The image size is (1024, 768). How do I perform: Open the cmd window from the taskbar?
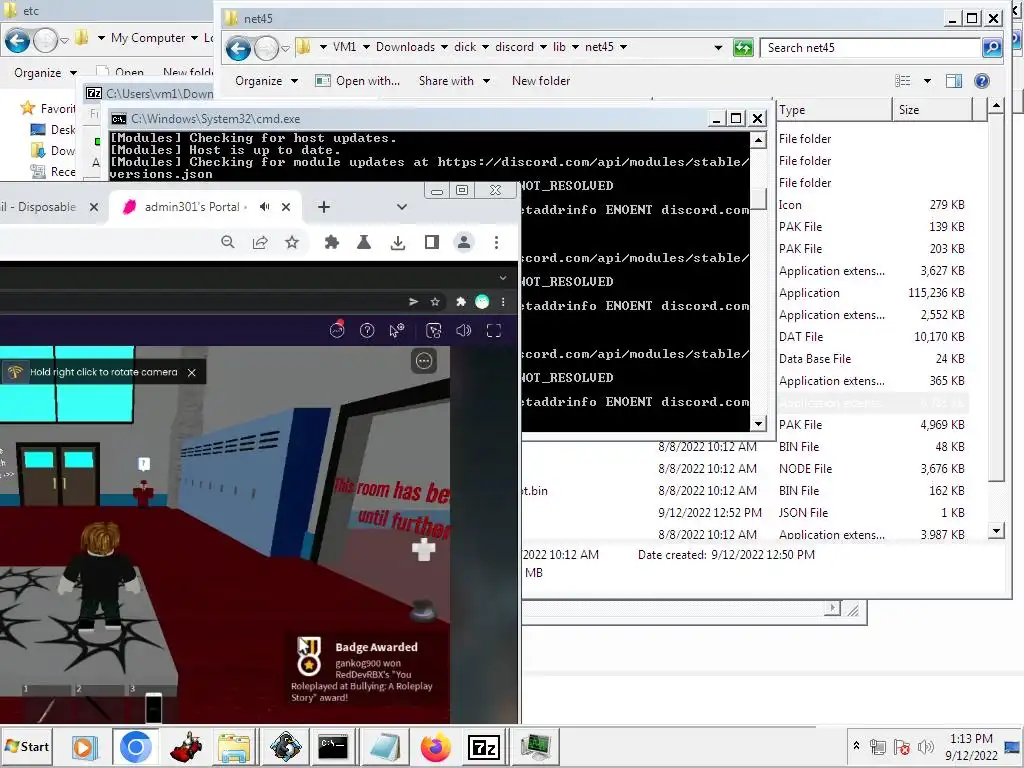333,747
